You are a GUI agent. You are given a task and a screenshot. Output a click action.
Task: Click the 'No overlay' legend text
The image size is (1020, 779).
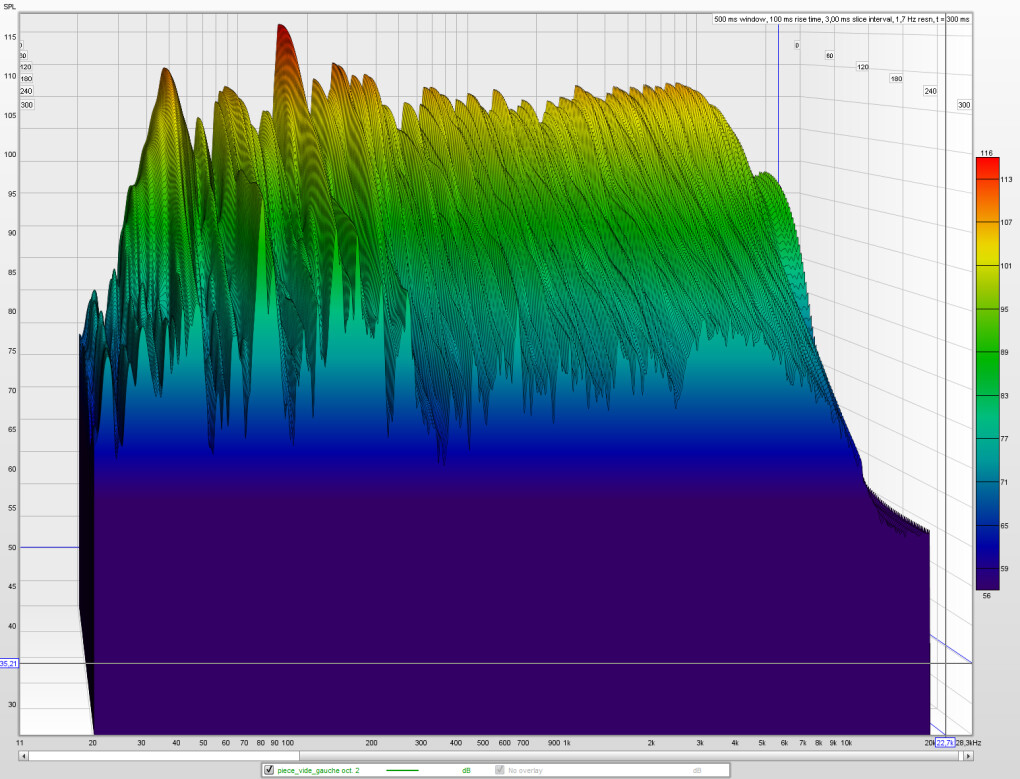[x=525, y=770]
